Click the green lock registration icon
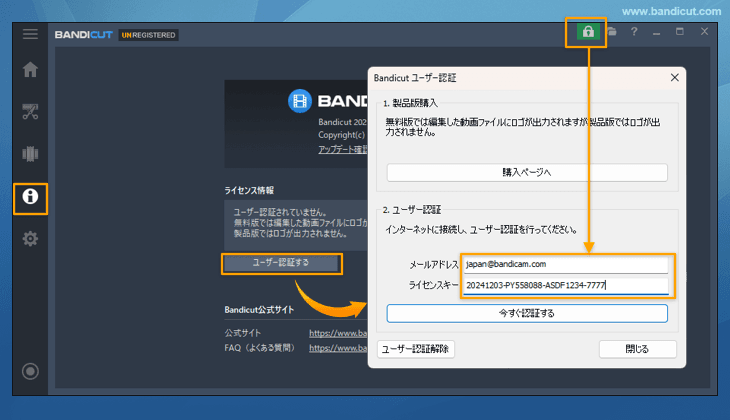 point(588,32)
